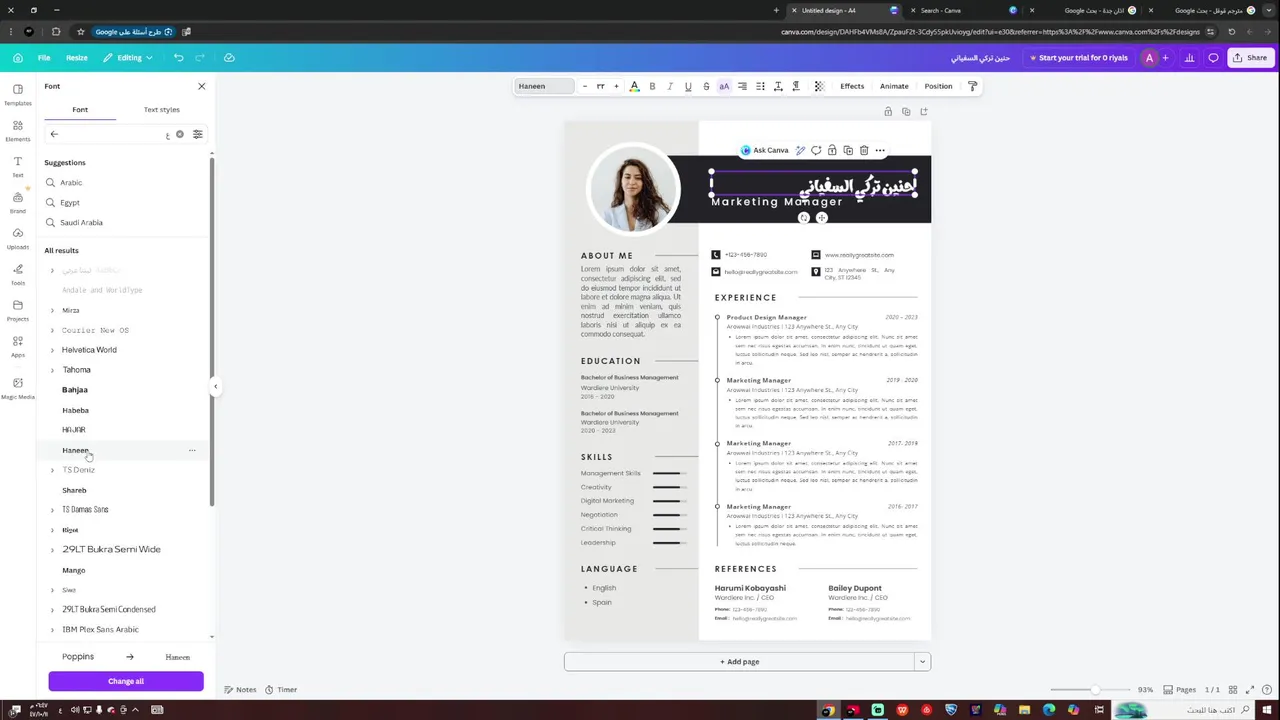
Task: Expand IBM Plex Sans Arabic font styles
Action: point(53,630)
